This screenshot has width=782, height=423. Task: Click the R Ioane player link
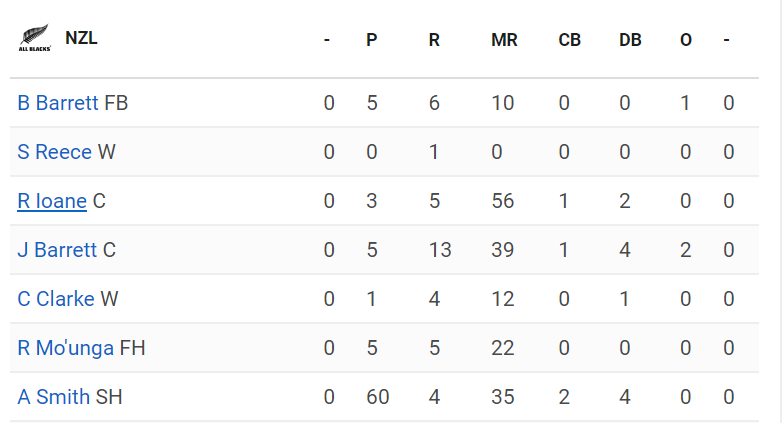click(52, 201)
